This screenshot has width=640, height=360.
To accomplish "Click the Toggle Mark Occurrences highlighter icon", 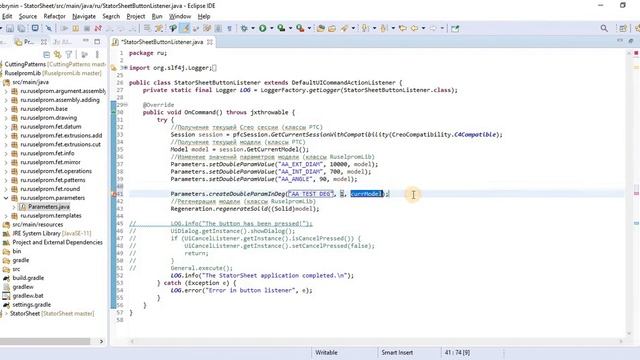I will (x=185, y=28).
